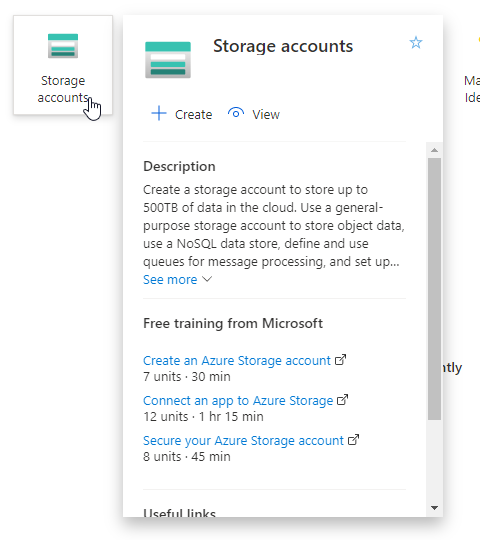
Task: Click the eye View icon
Action: tap(236, 113)
